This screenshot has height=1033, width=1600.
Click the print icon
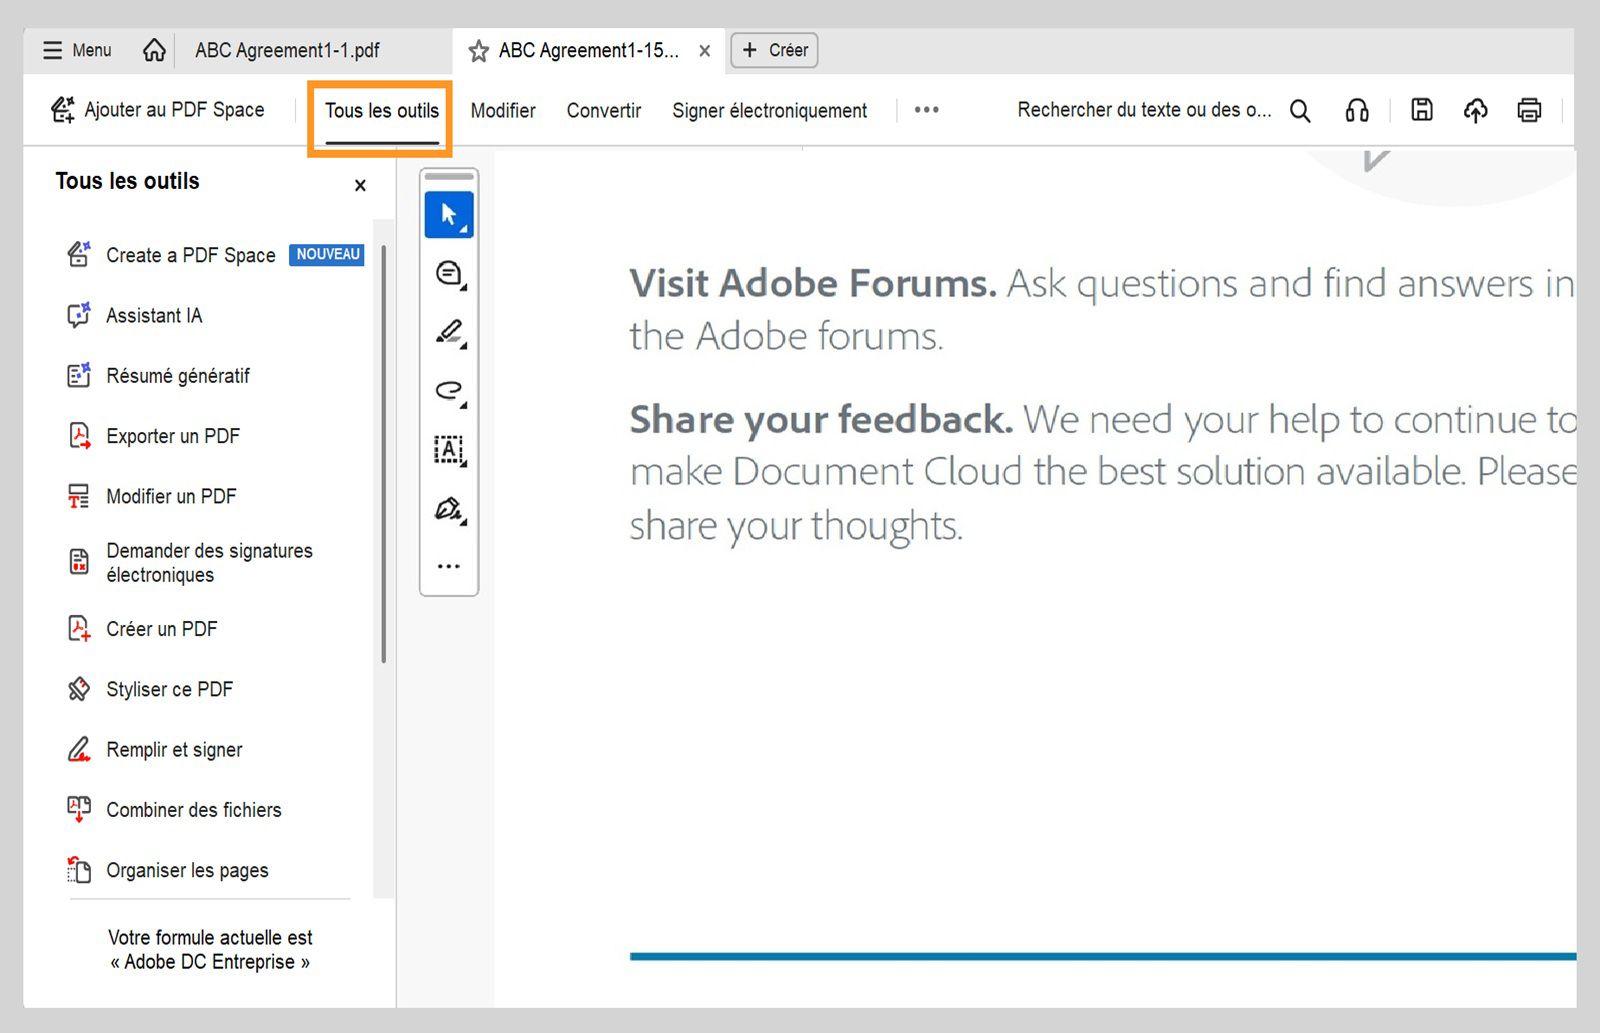click(x=1530, y=110)
